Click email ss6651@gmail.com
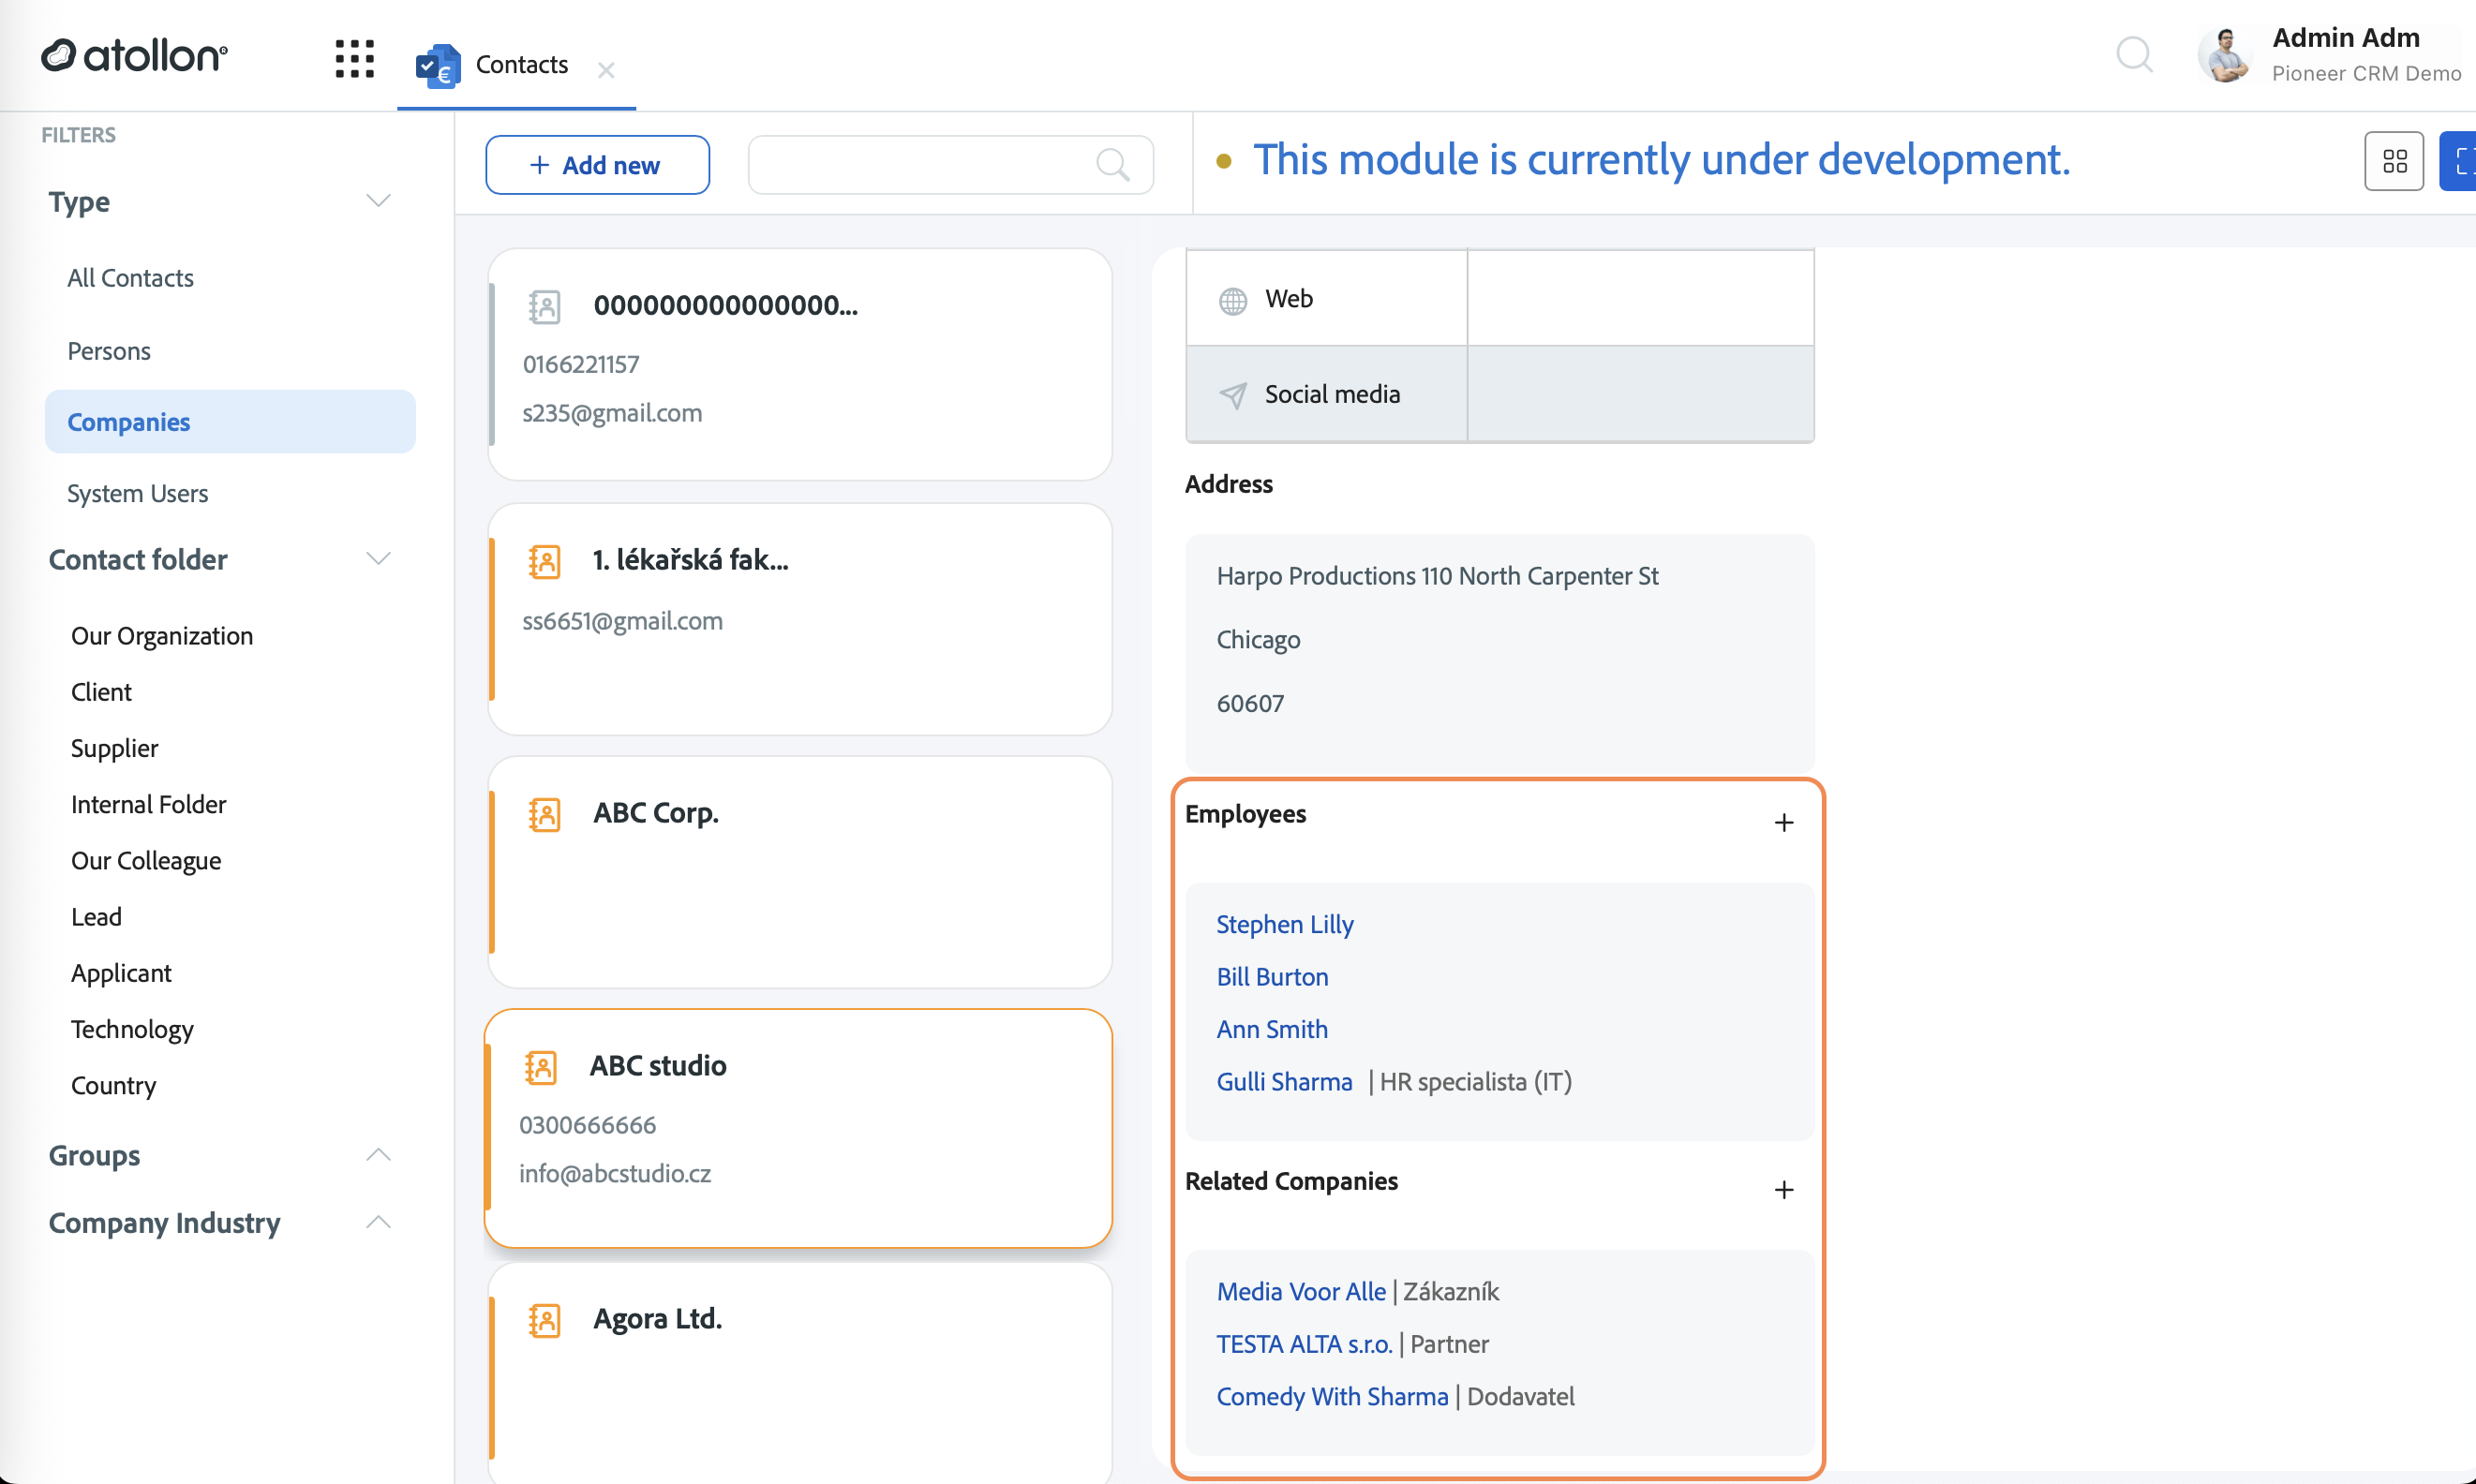The image size is (2476, 1484). (x=622, y=621)
